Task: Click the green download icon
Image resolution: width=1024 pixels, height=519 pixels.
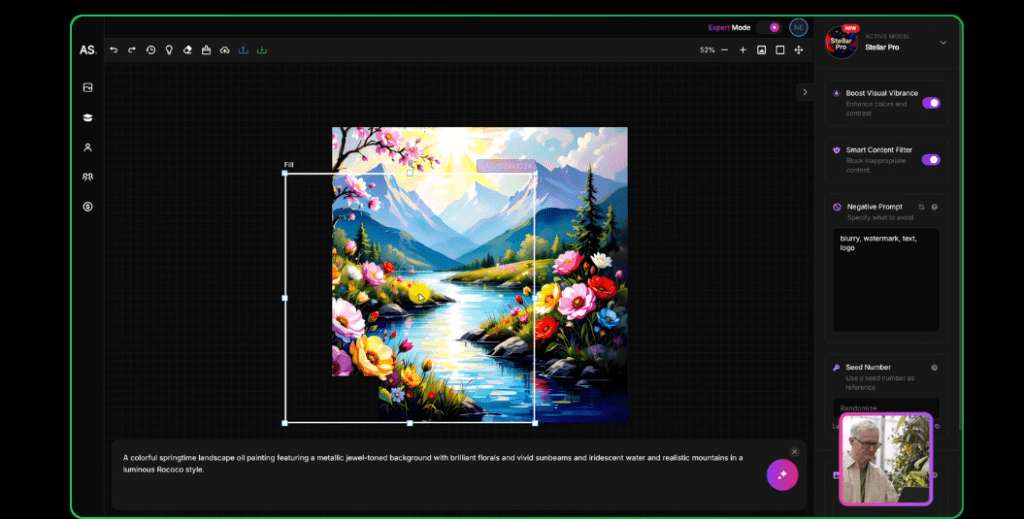Action: 262,50
